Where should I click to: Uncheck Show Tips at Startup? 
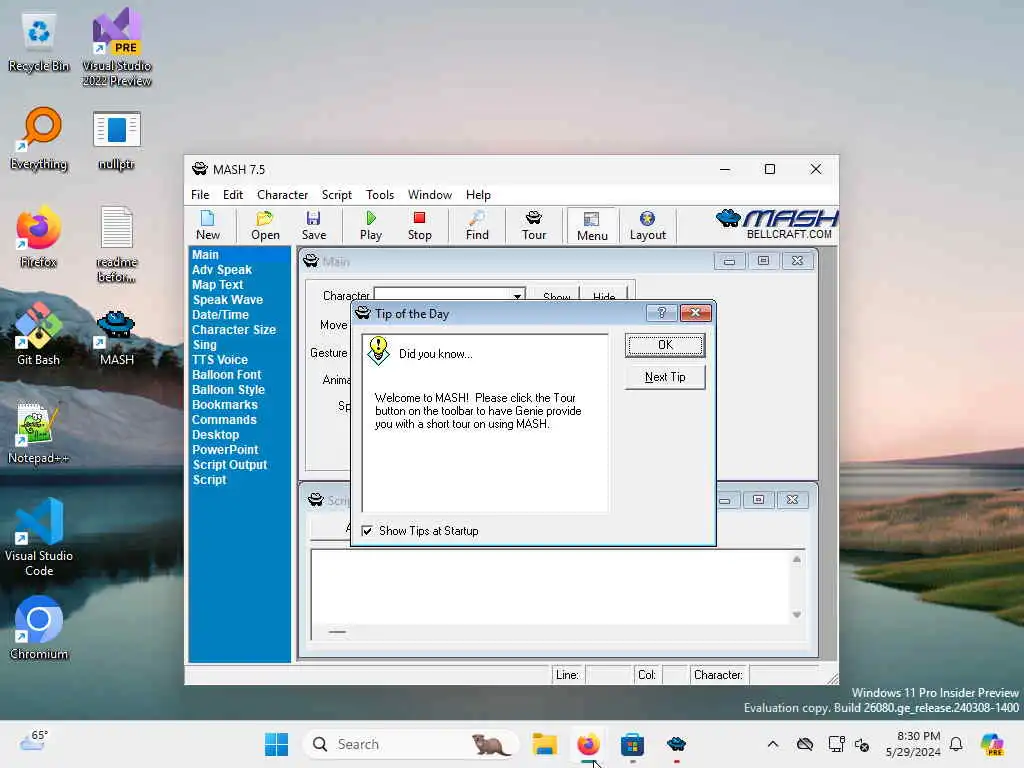click(x=367, y=531)
